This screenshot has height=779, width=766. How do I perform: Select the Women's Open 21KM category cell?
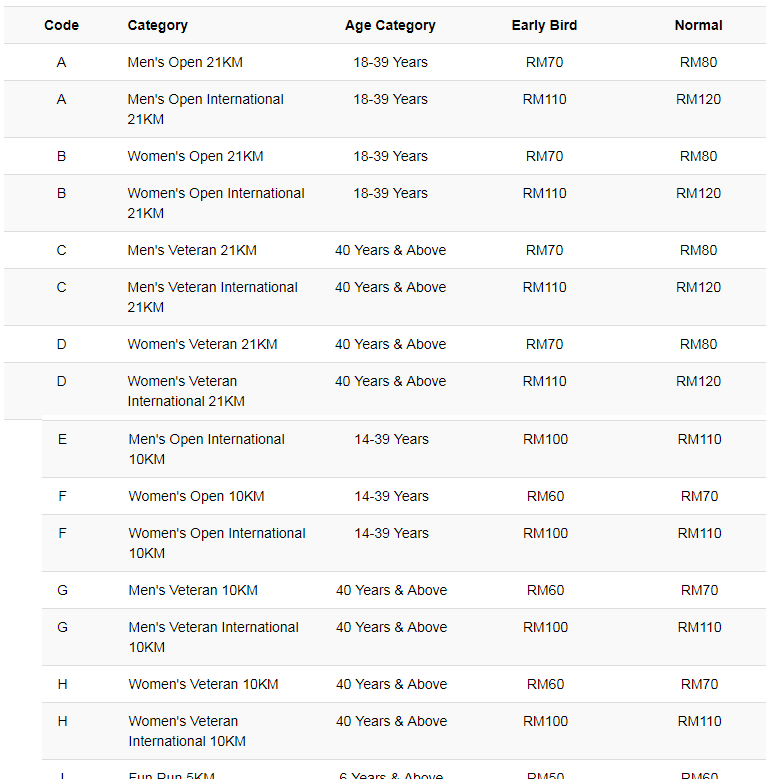point(195,156)
